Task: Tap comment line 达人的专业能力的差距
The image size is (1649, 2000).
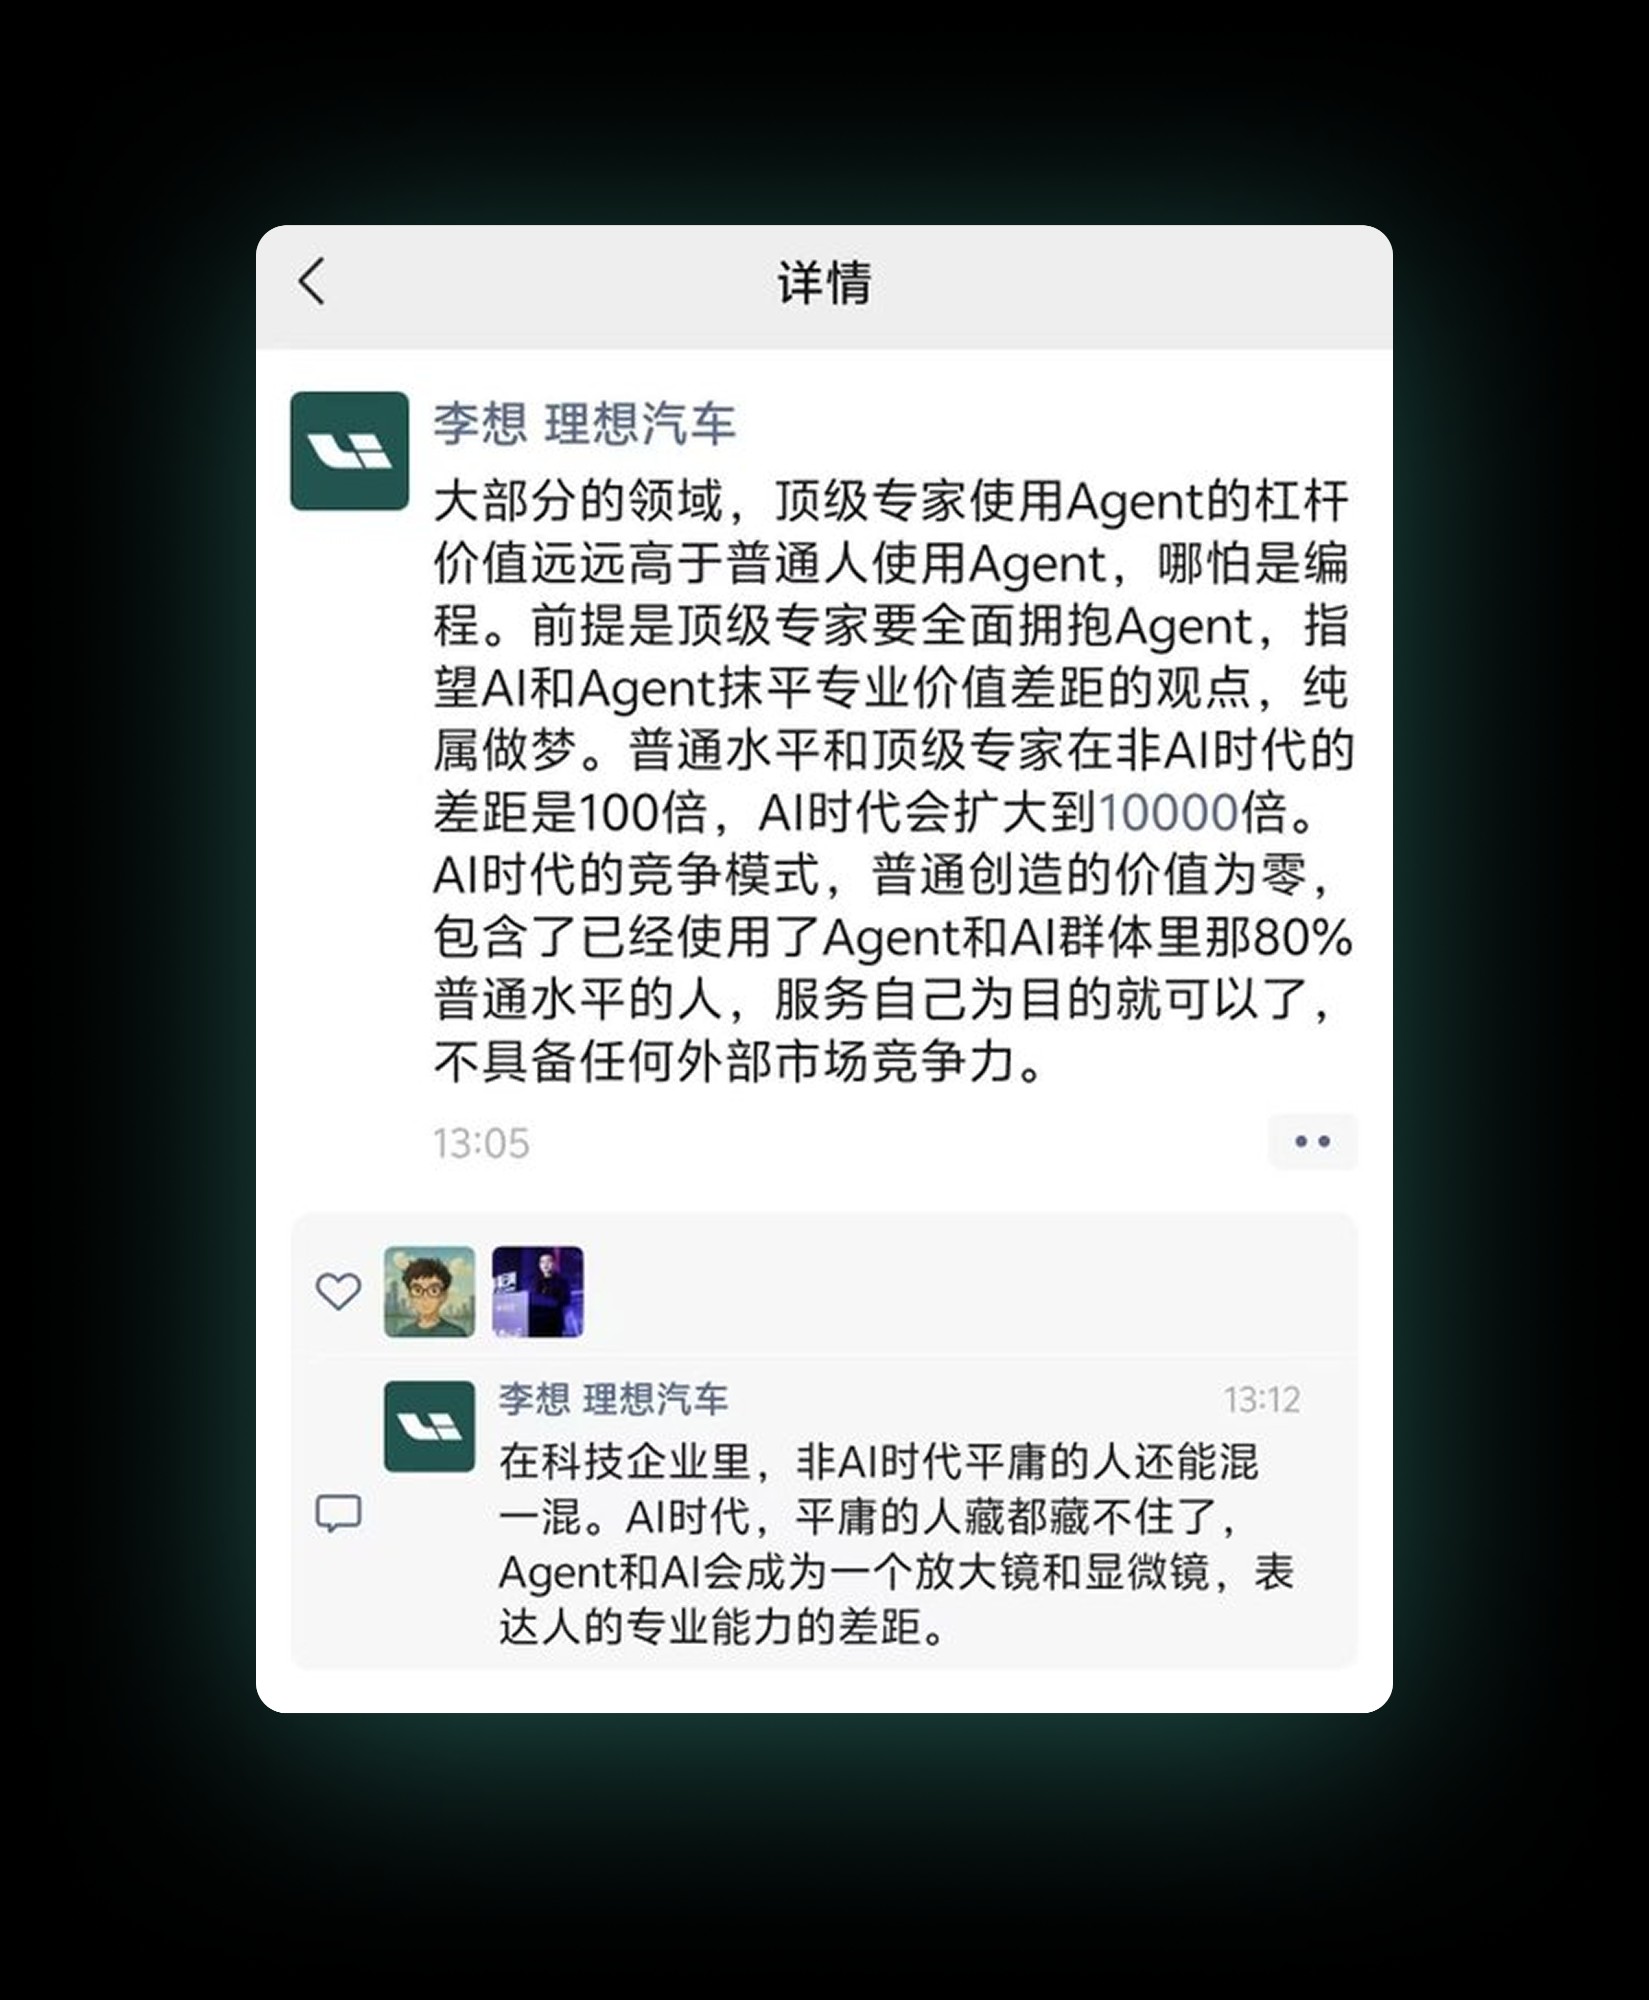Action: pos(722,1628)
